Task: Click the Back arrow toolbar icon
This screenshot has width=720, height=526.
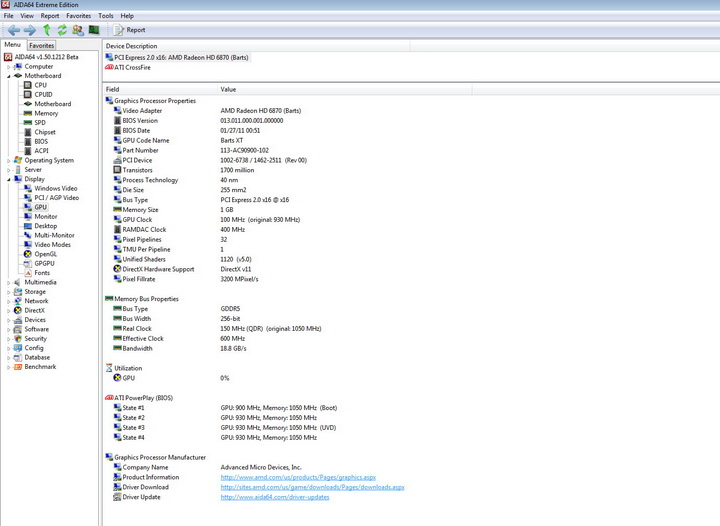Action: (14, 30)
